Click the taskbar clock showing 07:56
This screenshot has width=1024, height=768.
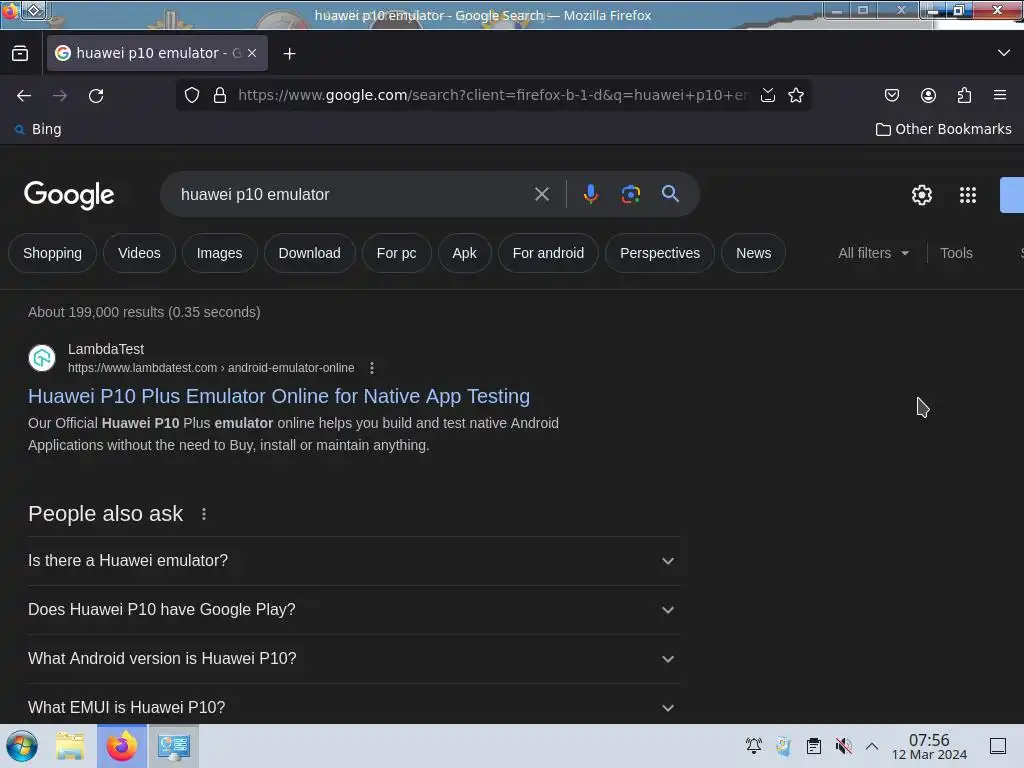click(x=929, y=747)
